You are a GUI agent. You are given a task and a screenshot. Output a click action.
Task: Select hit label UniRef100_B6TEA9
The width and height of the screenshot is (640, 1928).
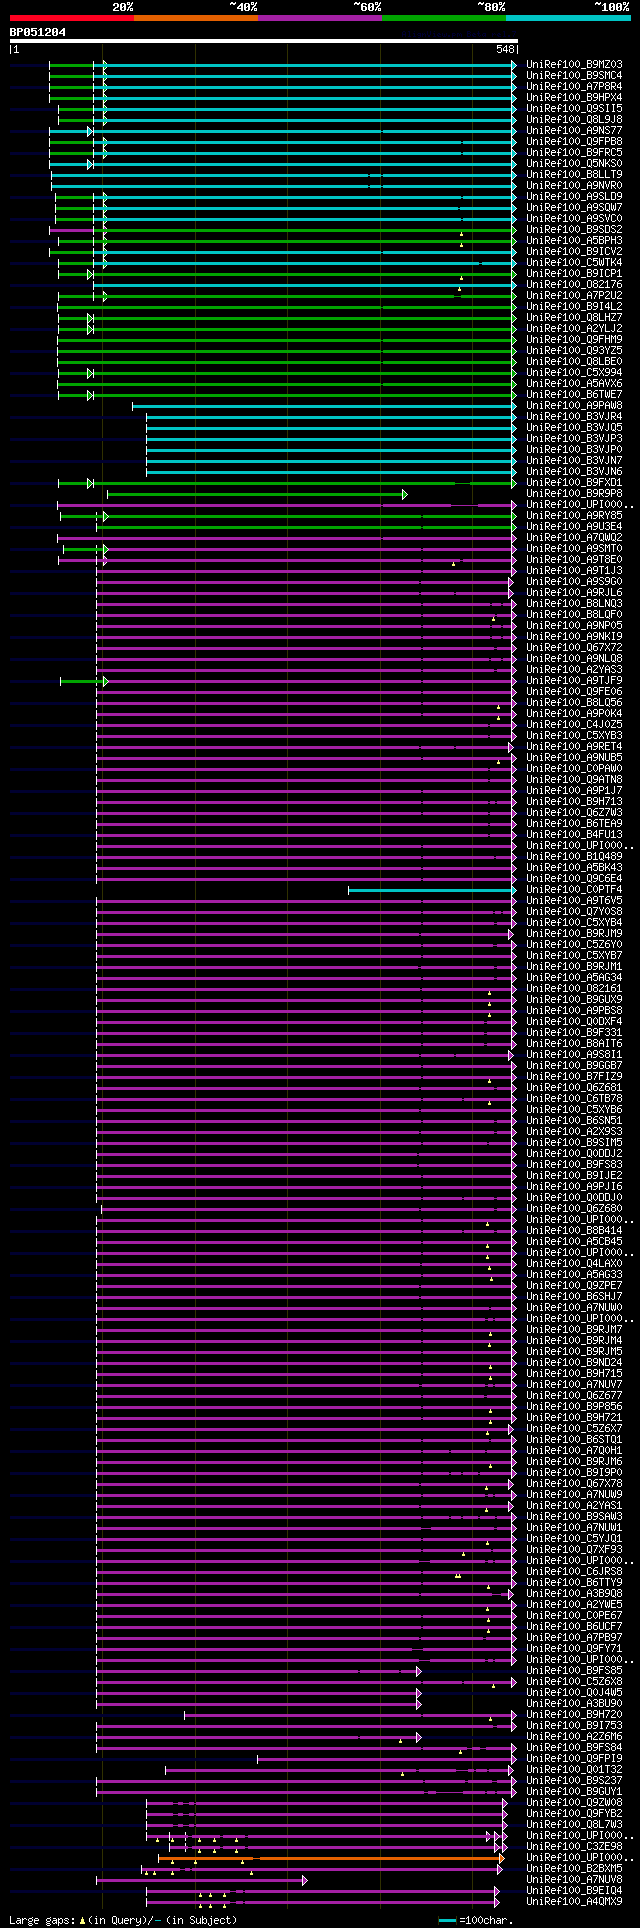[x=574, y=823]
